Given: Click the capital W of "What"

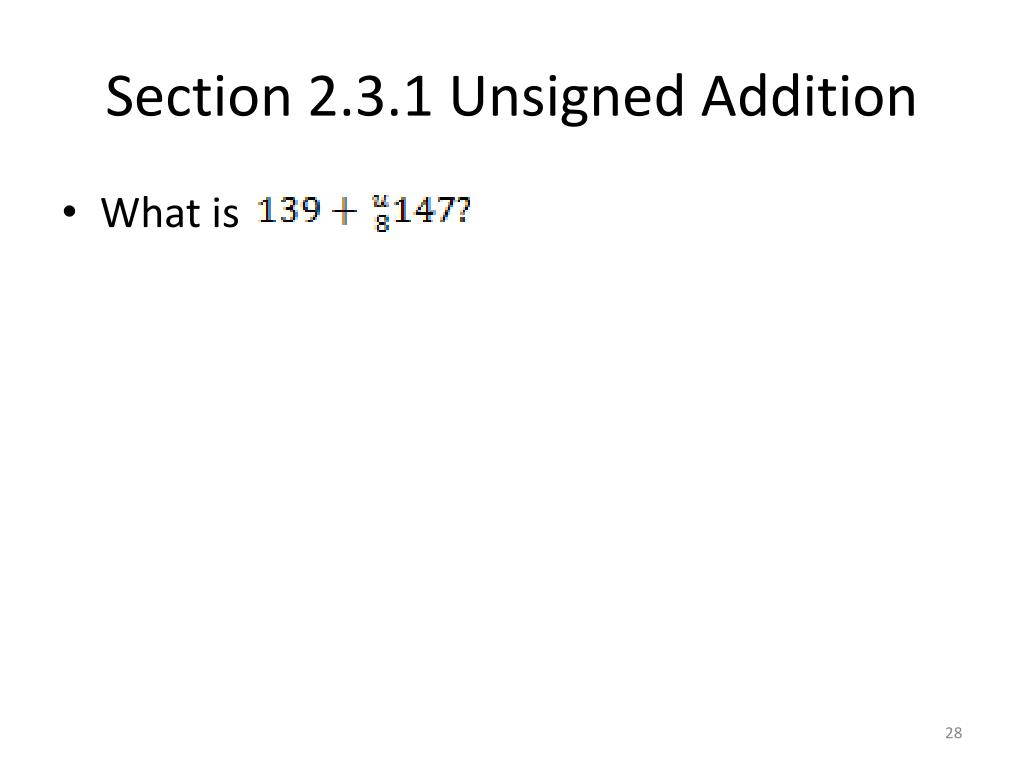Looking at the screenshot, I should (122, 212).
